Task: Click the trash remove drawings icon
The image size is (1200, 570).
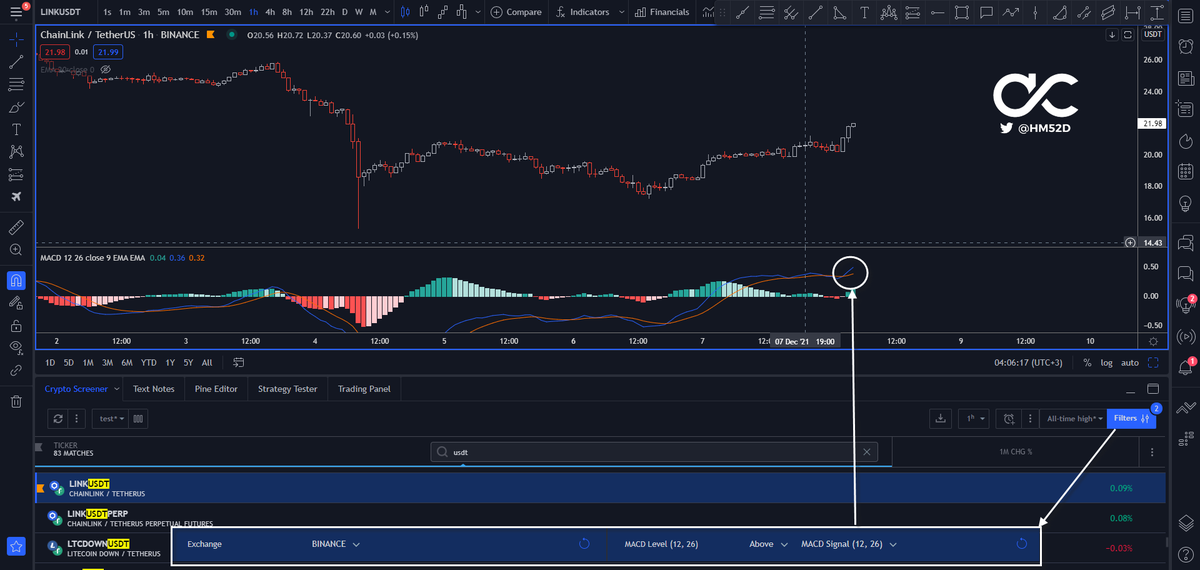Action: [16, 401]
